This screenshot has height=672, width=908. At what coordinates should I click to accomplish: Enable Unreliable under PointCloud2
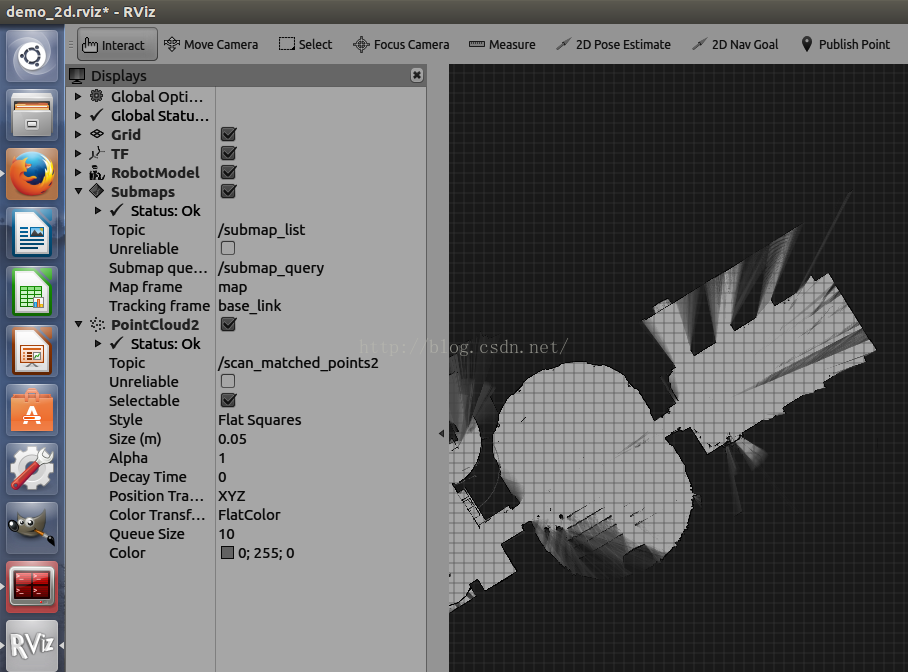[x=228, y=381]
